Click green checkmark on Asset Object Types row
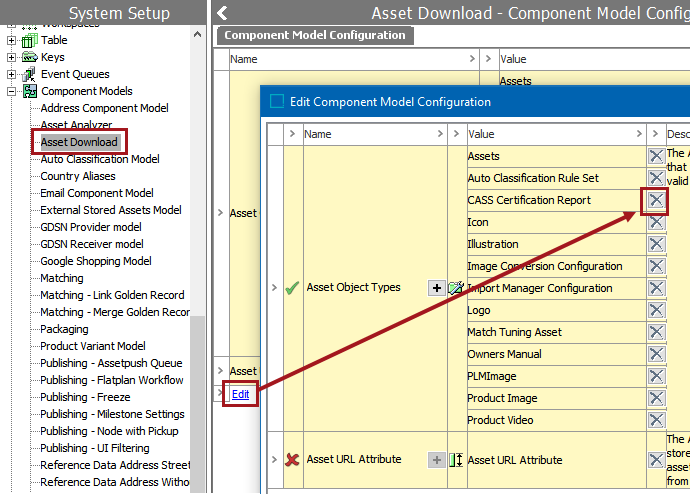This screenshot has height=494, width=690. click(x=292, y=288)
